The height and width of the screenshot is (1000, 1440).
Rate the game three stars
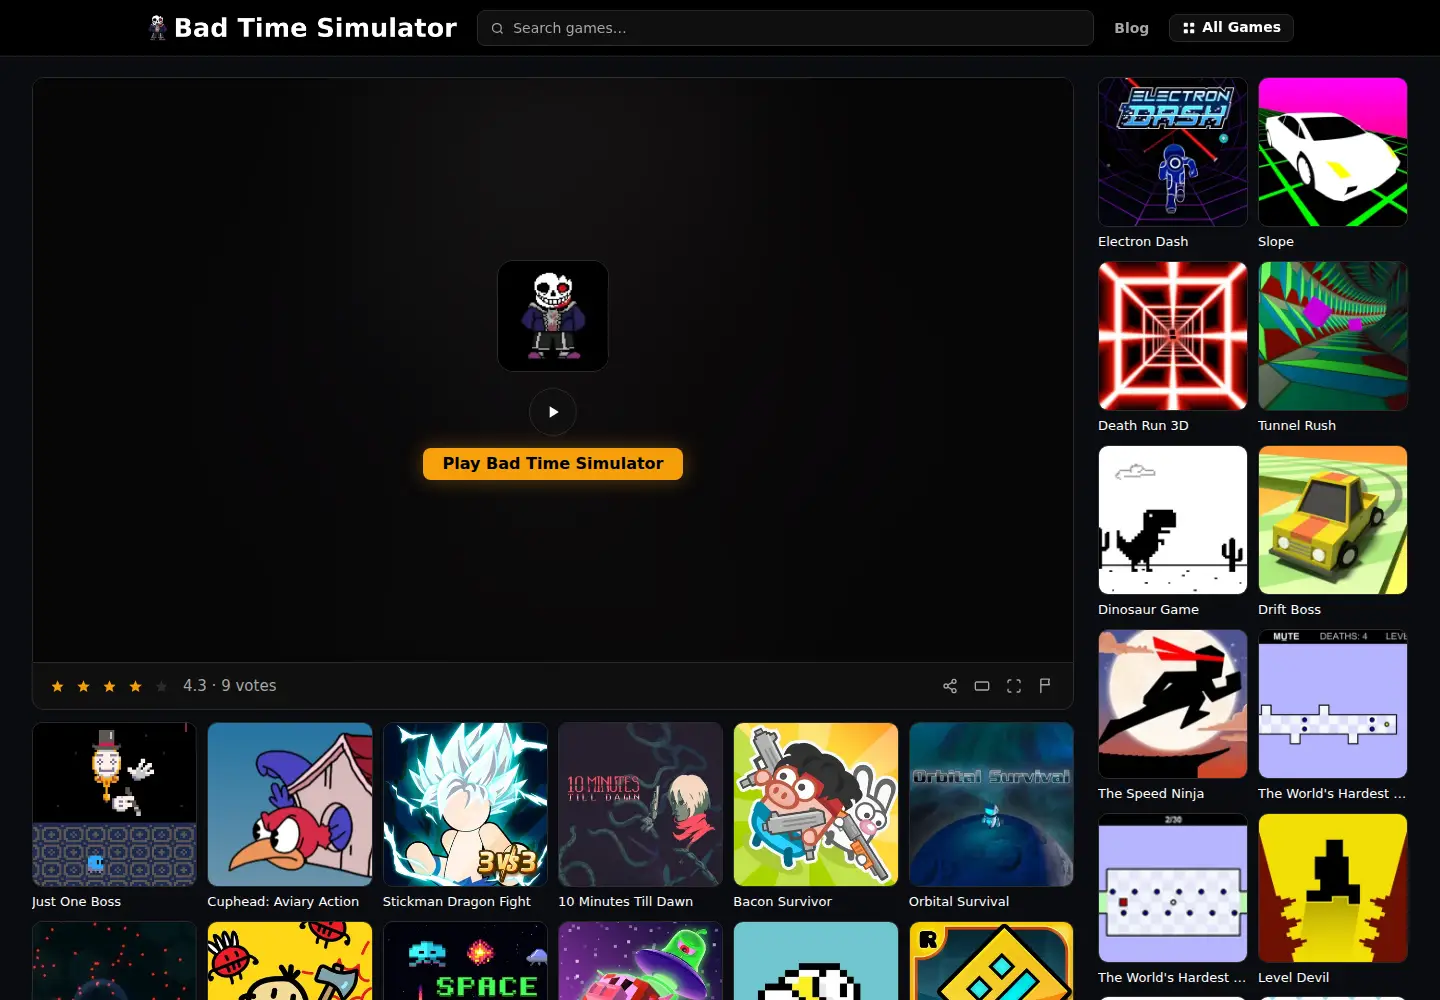[109, 686]
